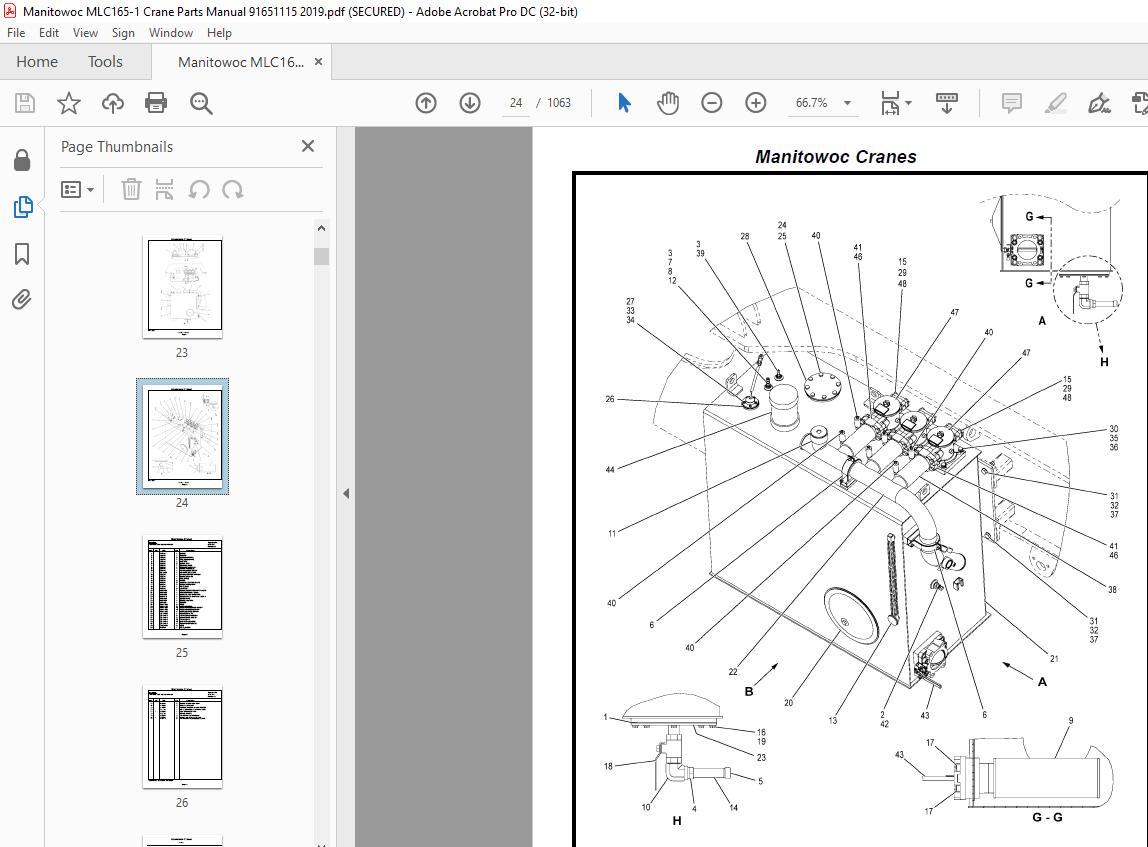Close the Manitowoc document tab
1148x847 pixels.
click(x=318, y=61)
